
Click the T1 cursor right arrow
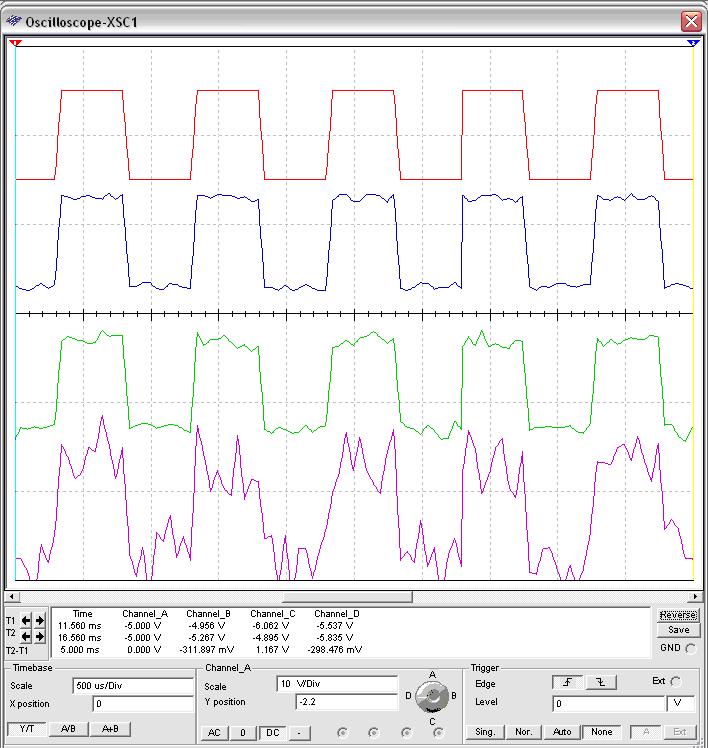click(40, 620)
